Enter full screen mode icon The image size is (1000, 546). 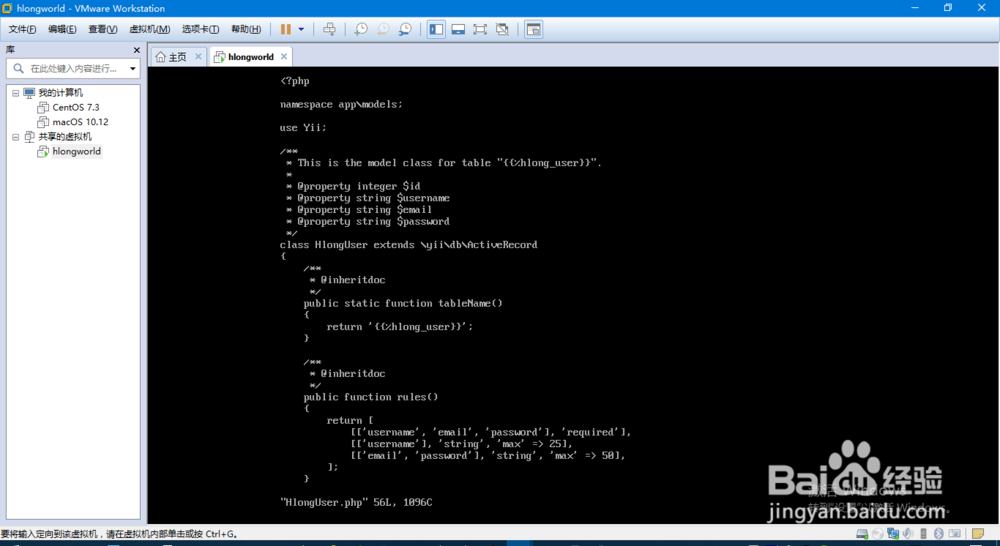tap(480, 29)
